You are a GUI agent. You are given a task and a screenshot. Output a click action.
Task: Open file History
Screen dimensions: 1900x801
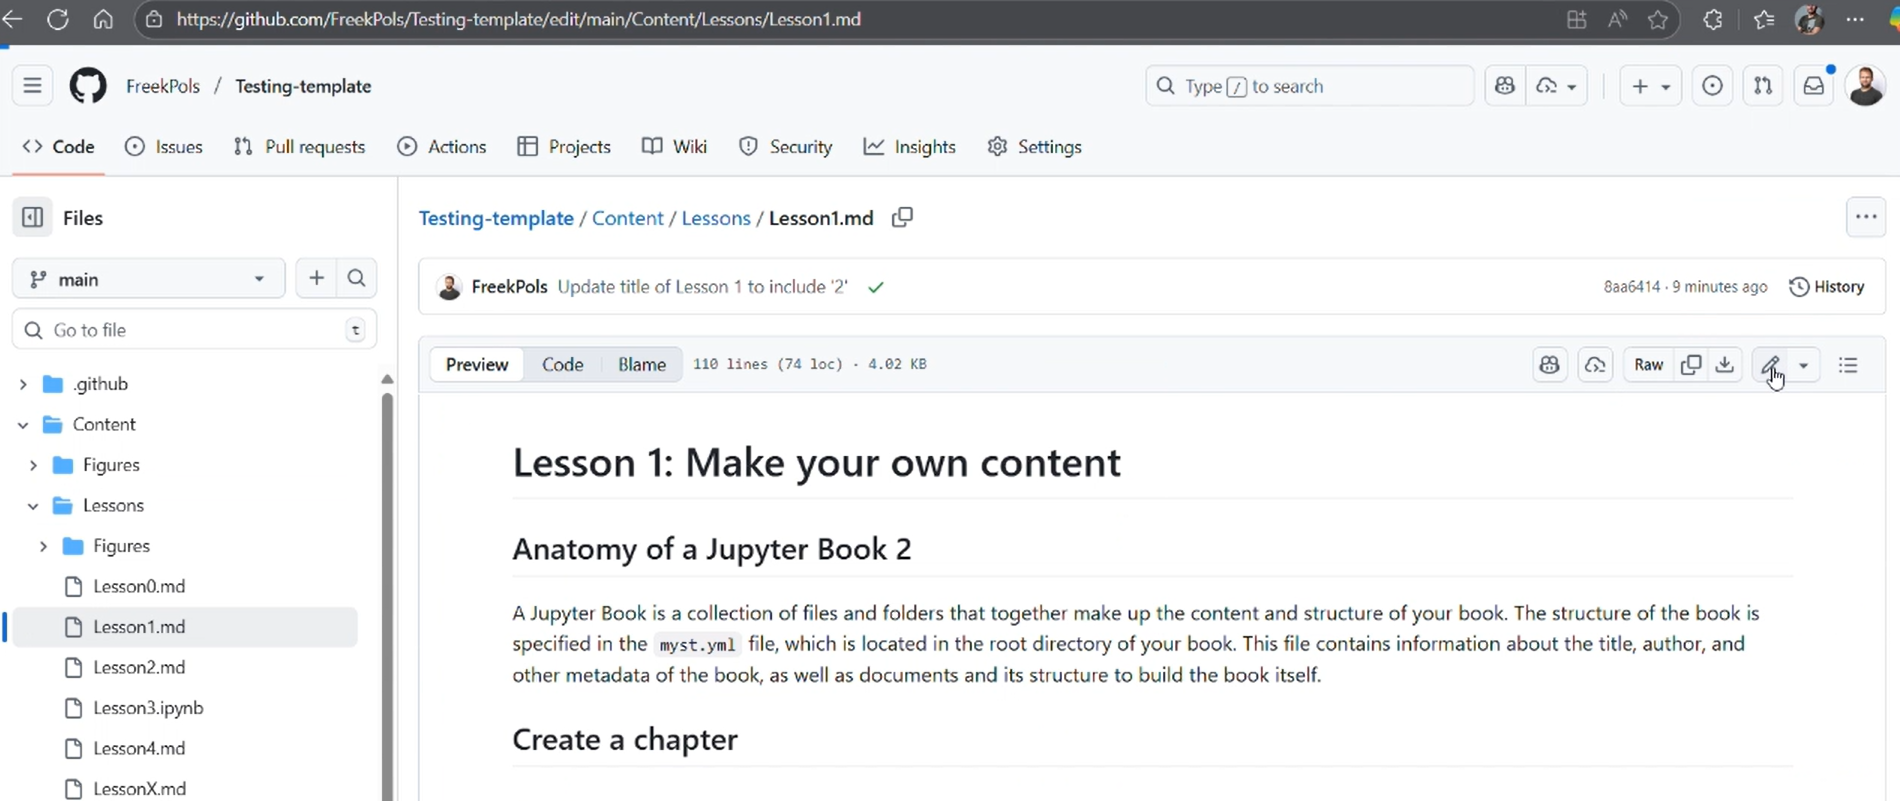pos(1827,287)
